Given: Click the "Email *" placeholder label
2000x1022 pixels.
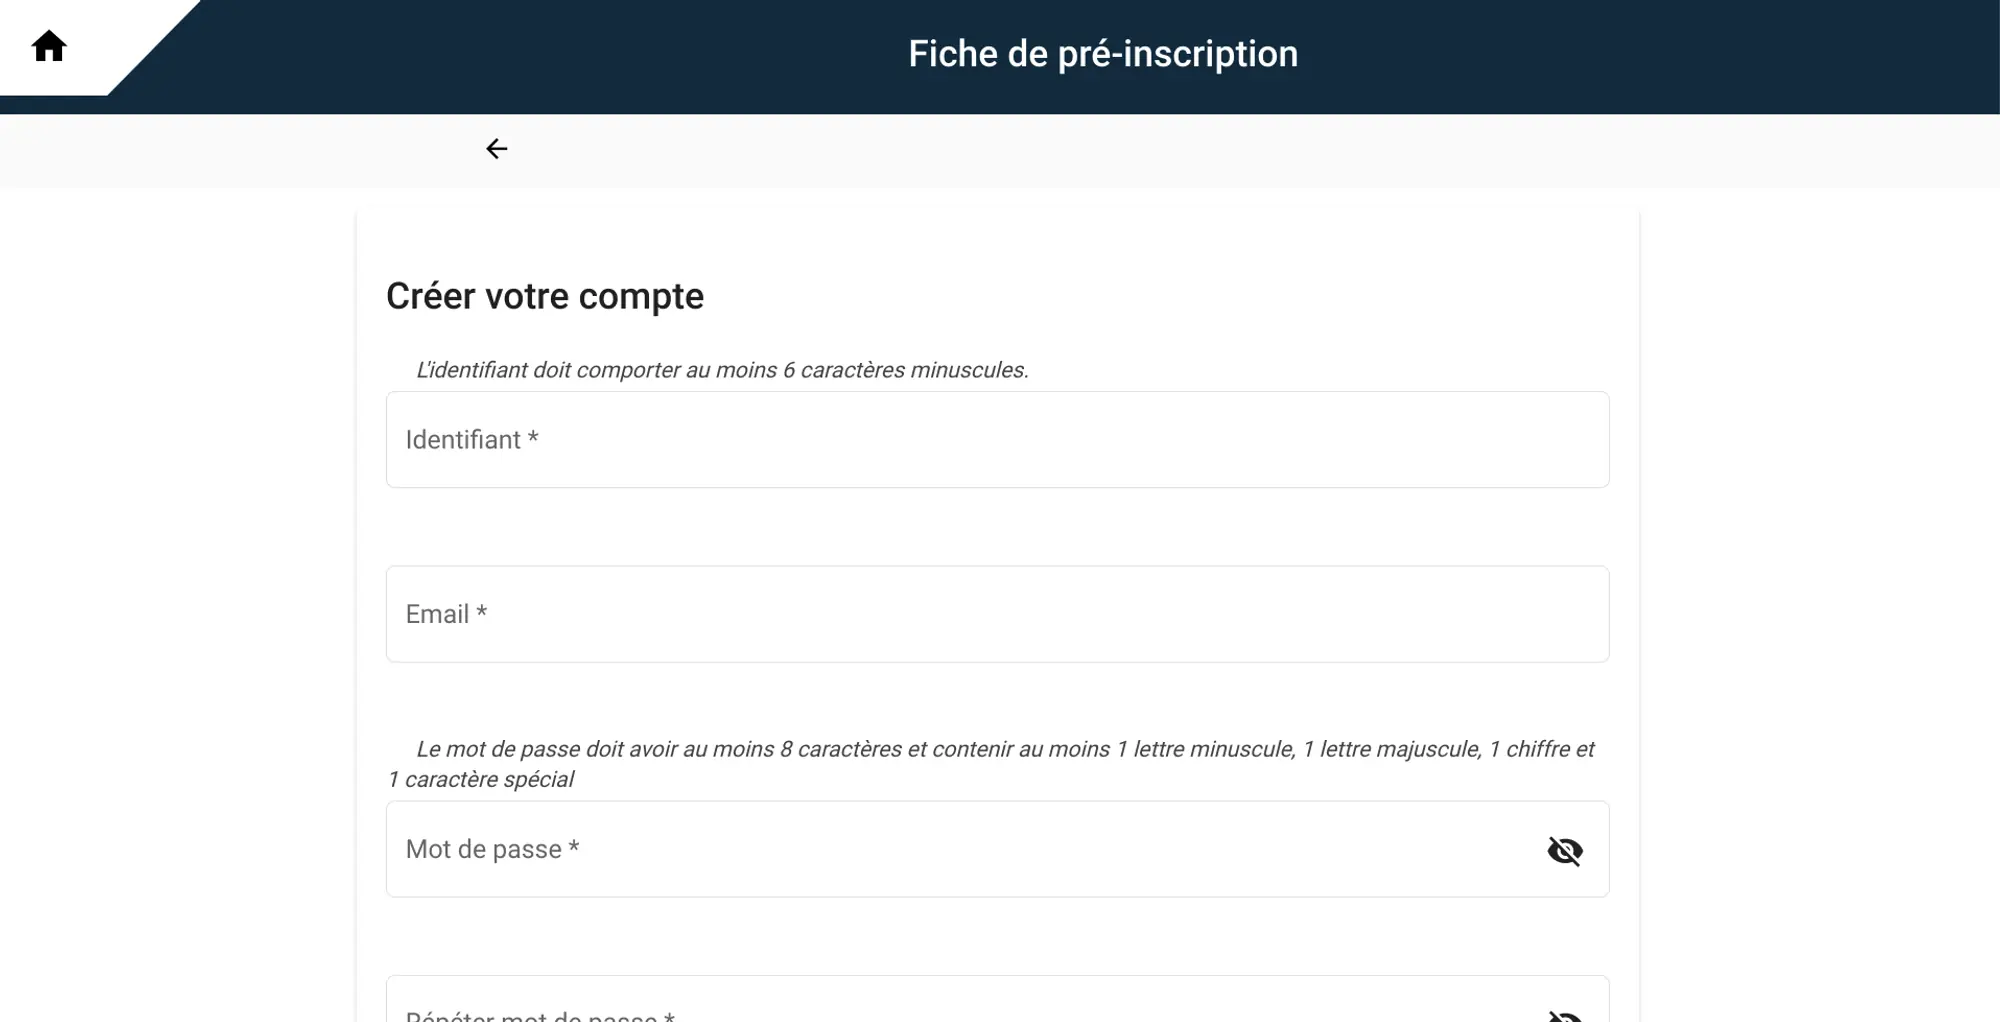Looking at the screenshot, I should pyautogui.click(x=446, y=614).
